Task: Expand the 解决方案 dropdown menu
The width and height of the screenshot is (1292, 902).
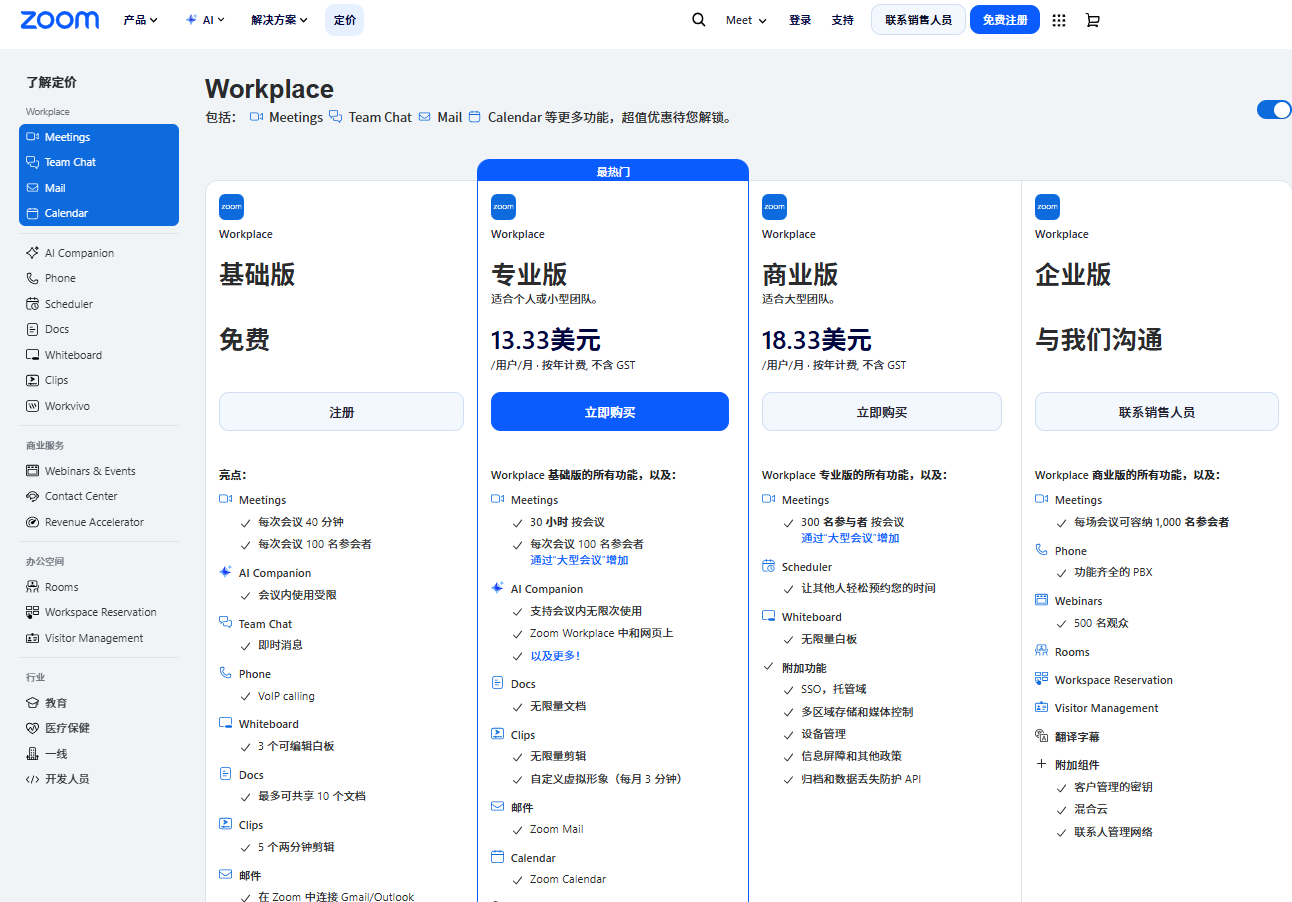Action: pos(279,20)
